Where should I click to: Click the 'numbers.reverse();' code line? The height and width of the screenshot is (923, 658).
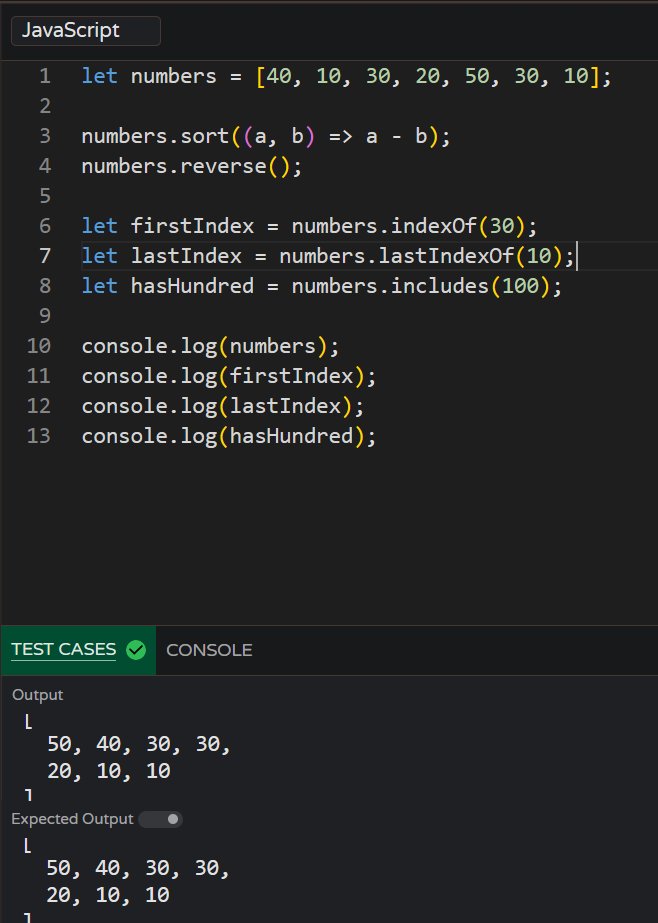[191, 166]
